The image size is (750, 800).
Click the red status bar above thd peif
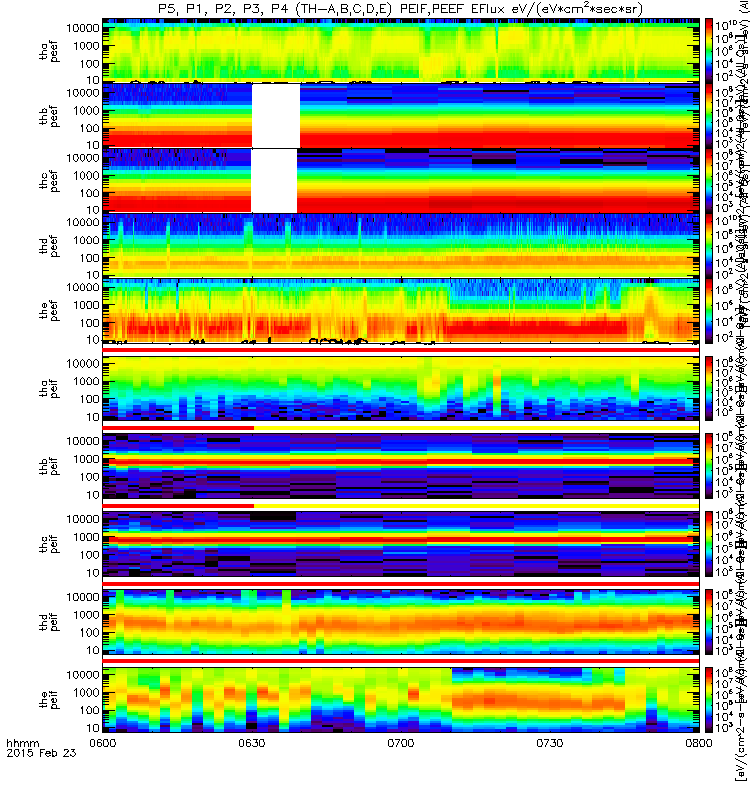pos(401,584)
